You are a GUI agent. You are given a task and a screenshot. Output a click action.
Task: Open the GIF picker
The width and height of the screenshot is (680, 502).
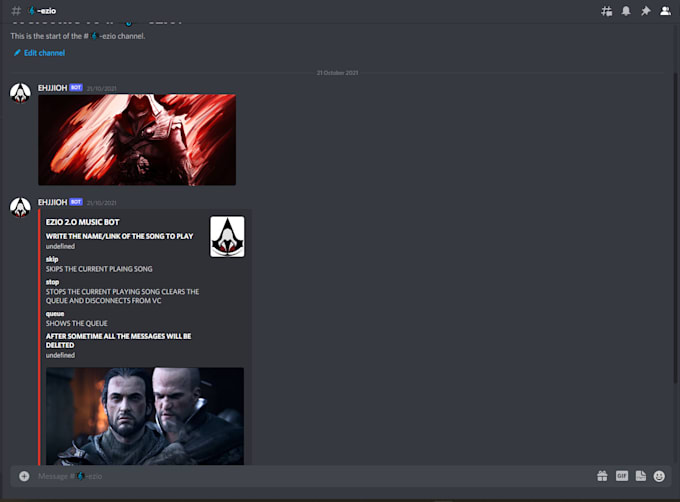(621, 476)
